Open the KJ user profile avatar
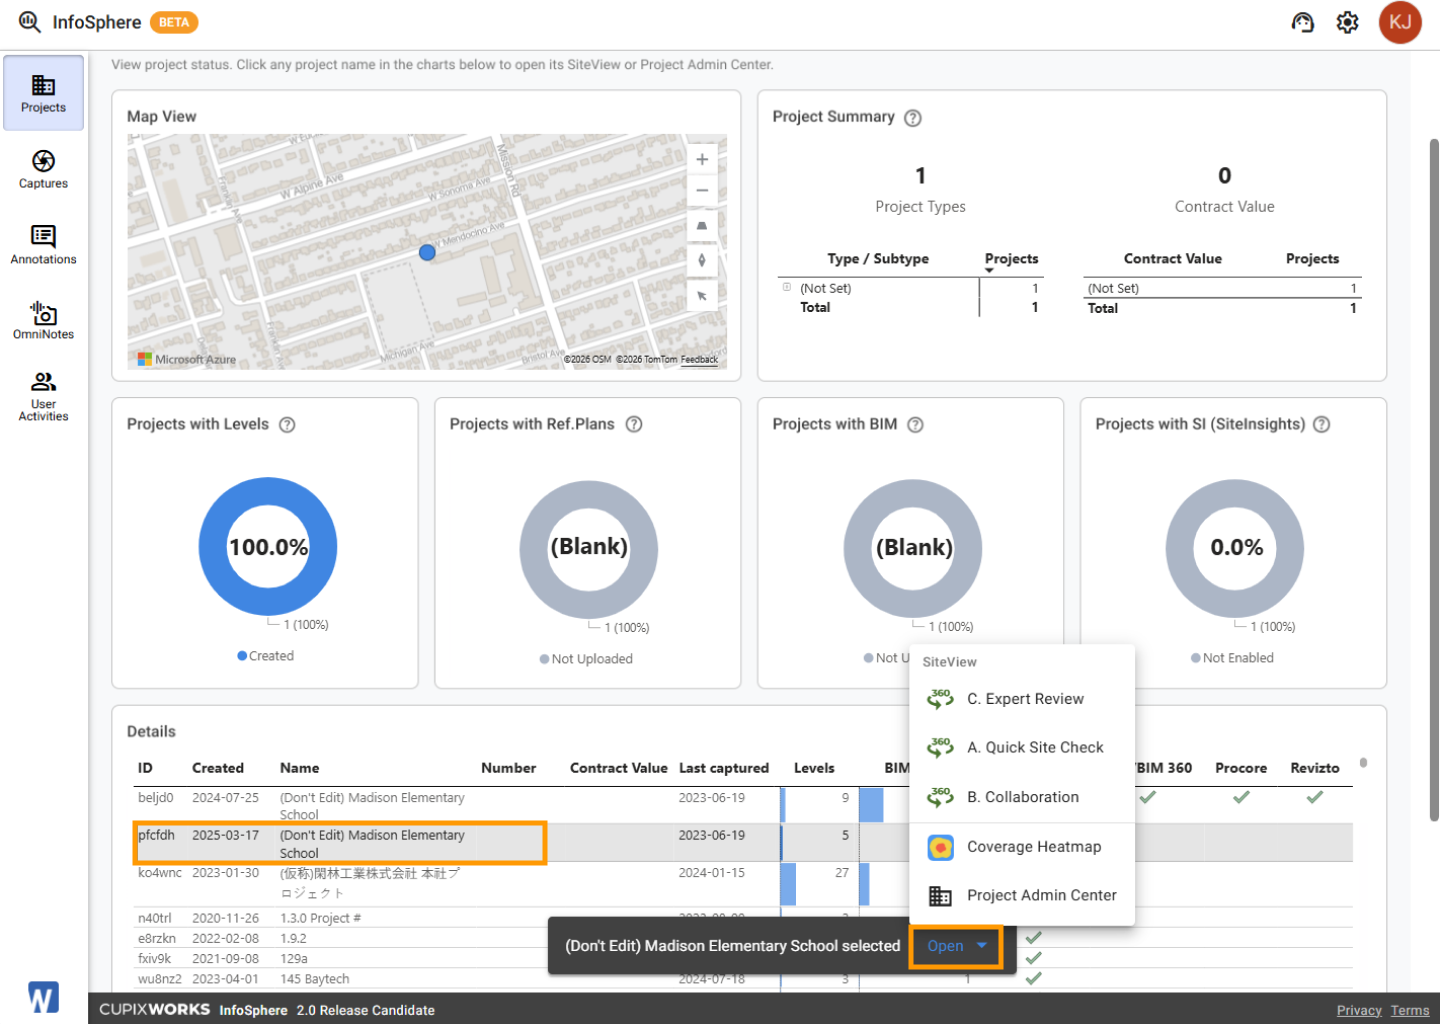 point(1400,22)
